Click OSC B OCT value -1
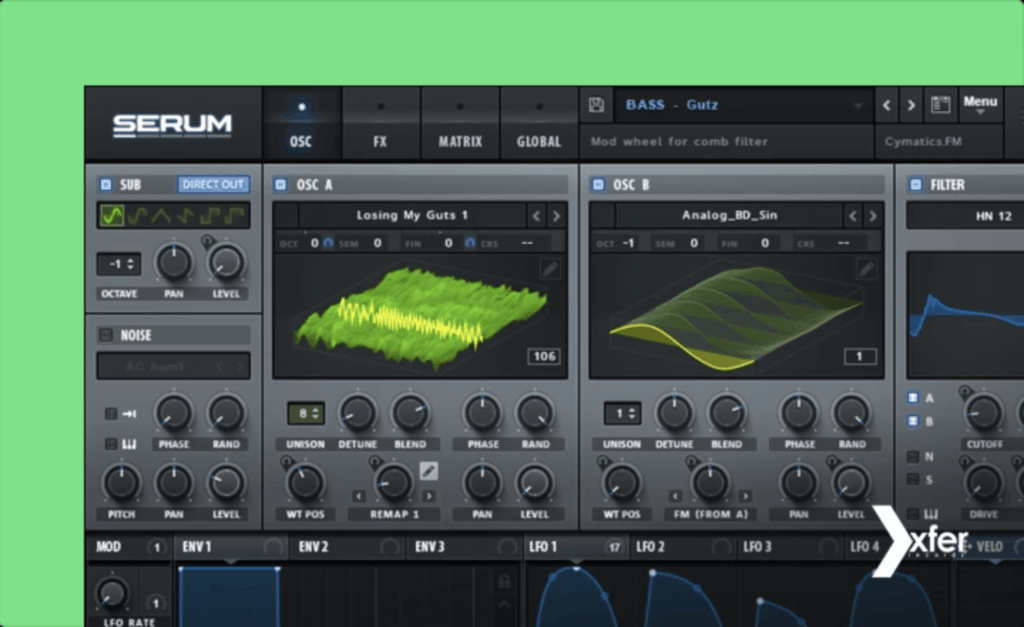Screen dimensions: 1024x627 pyautogui.click(x=628, y=243)
